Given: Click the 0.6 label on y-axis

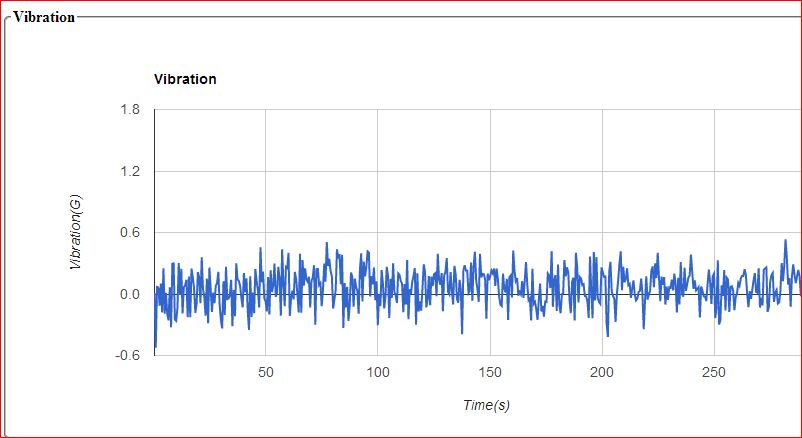Looking at the screenshot, I should tap(130, 233).
